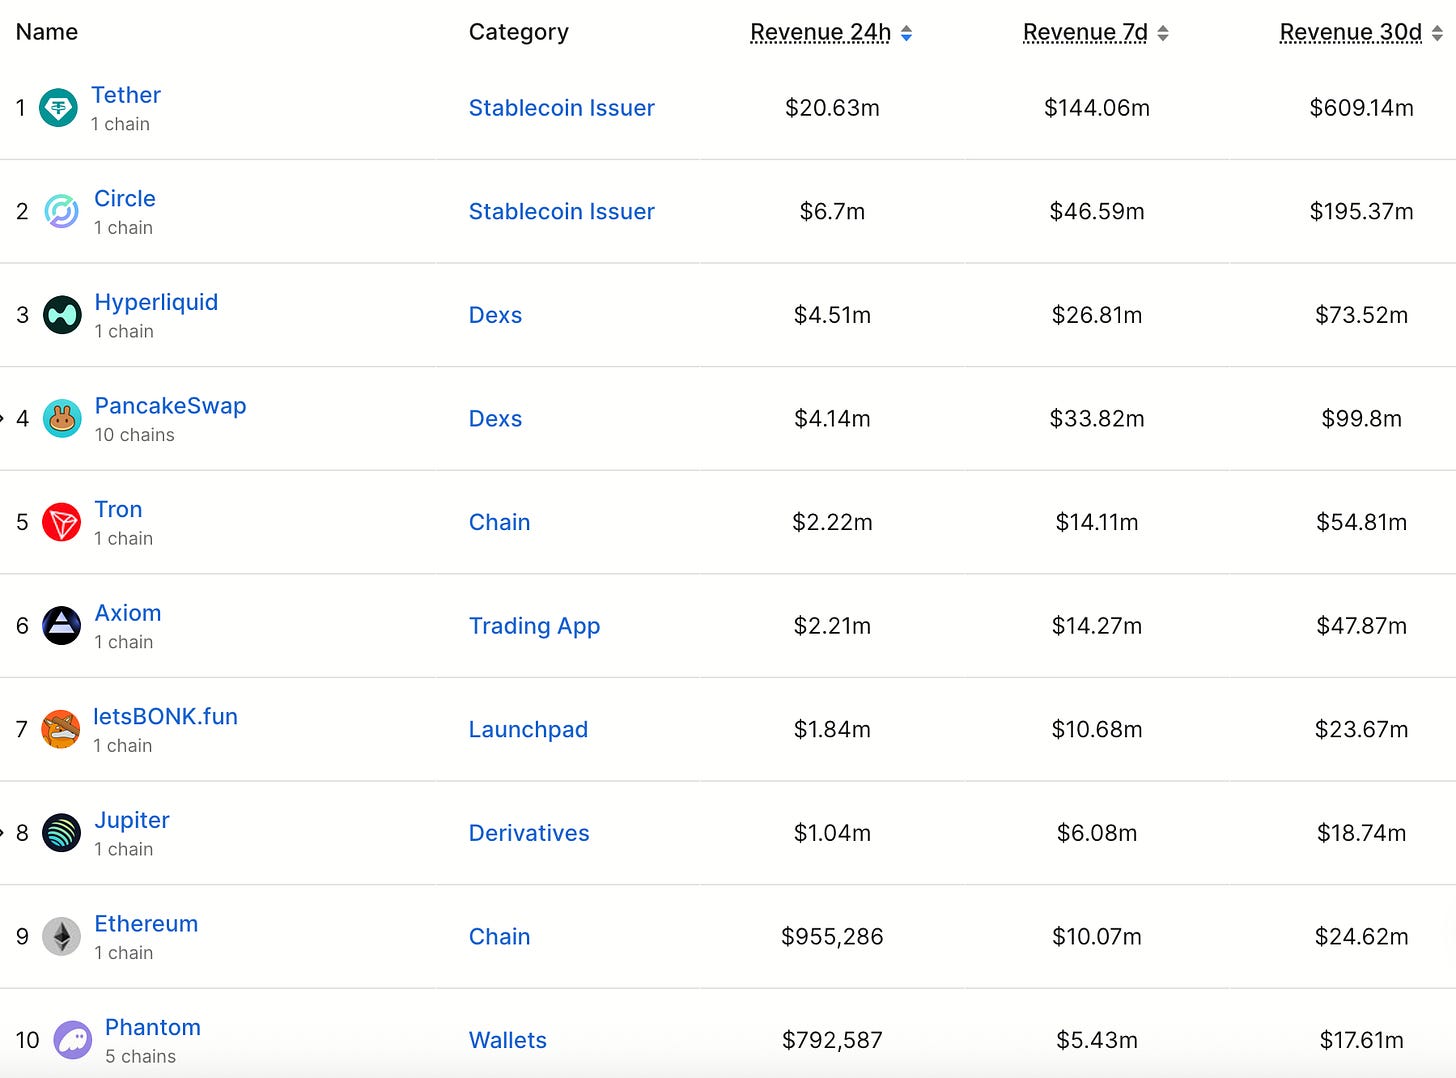The width and height of the screenshot is (1456, 1078).
Task: Open Chain category in Ethereum row
Action: coord(500,936)
